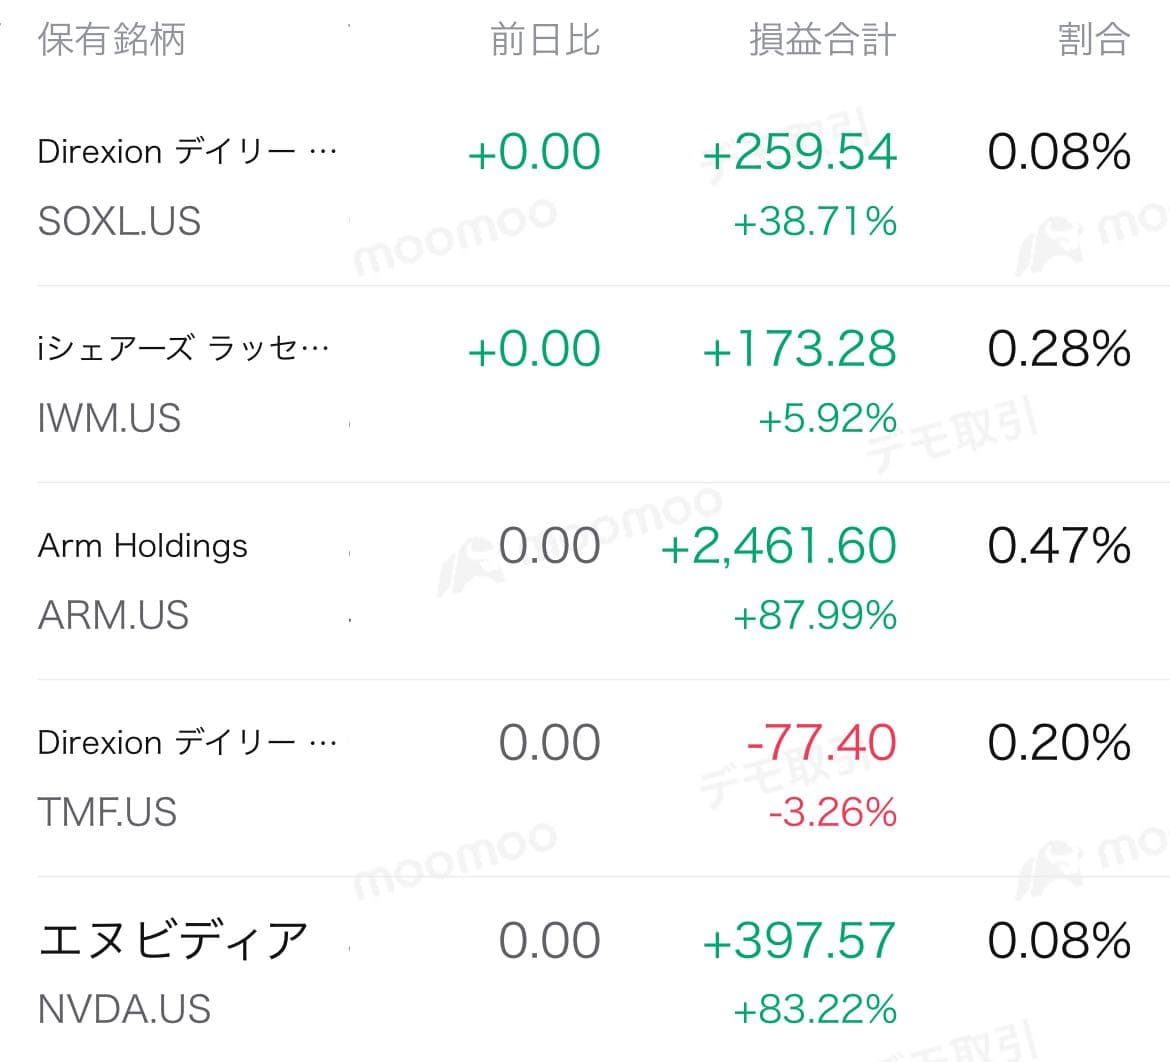Tap the IWM 0.28% allocation value
1170x1062 pixels.
click(1059, 349)
